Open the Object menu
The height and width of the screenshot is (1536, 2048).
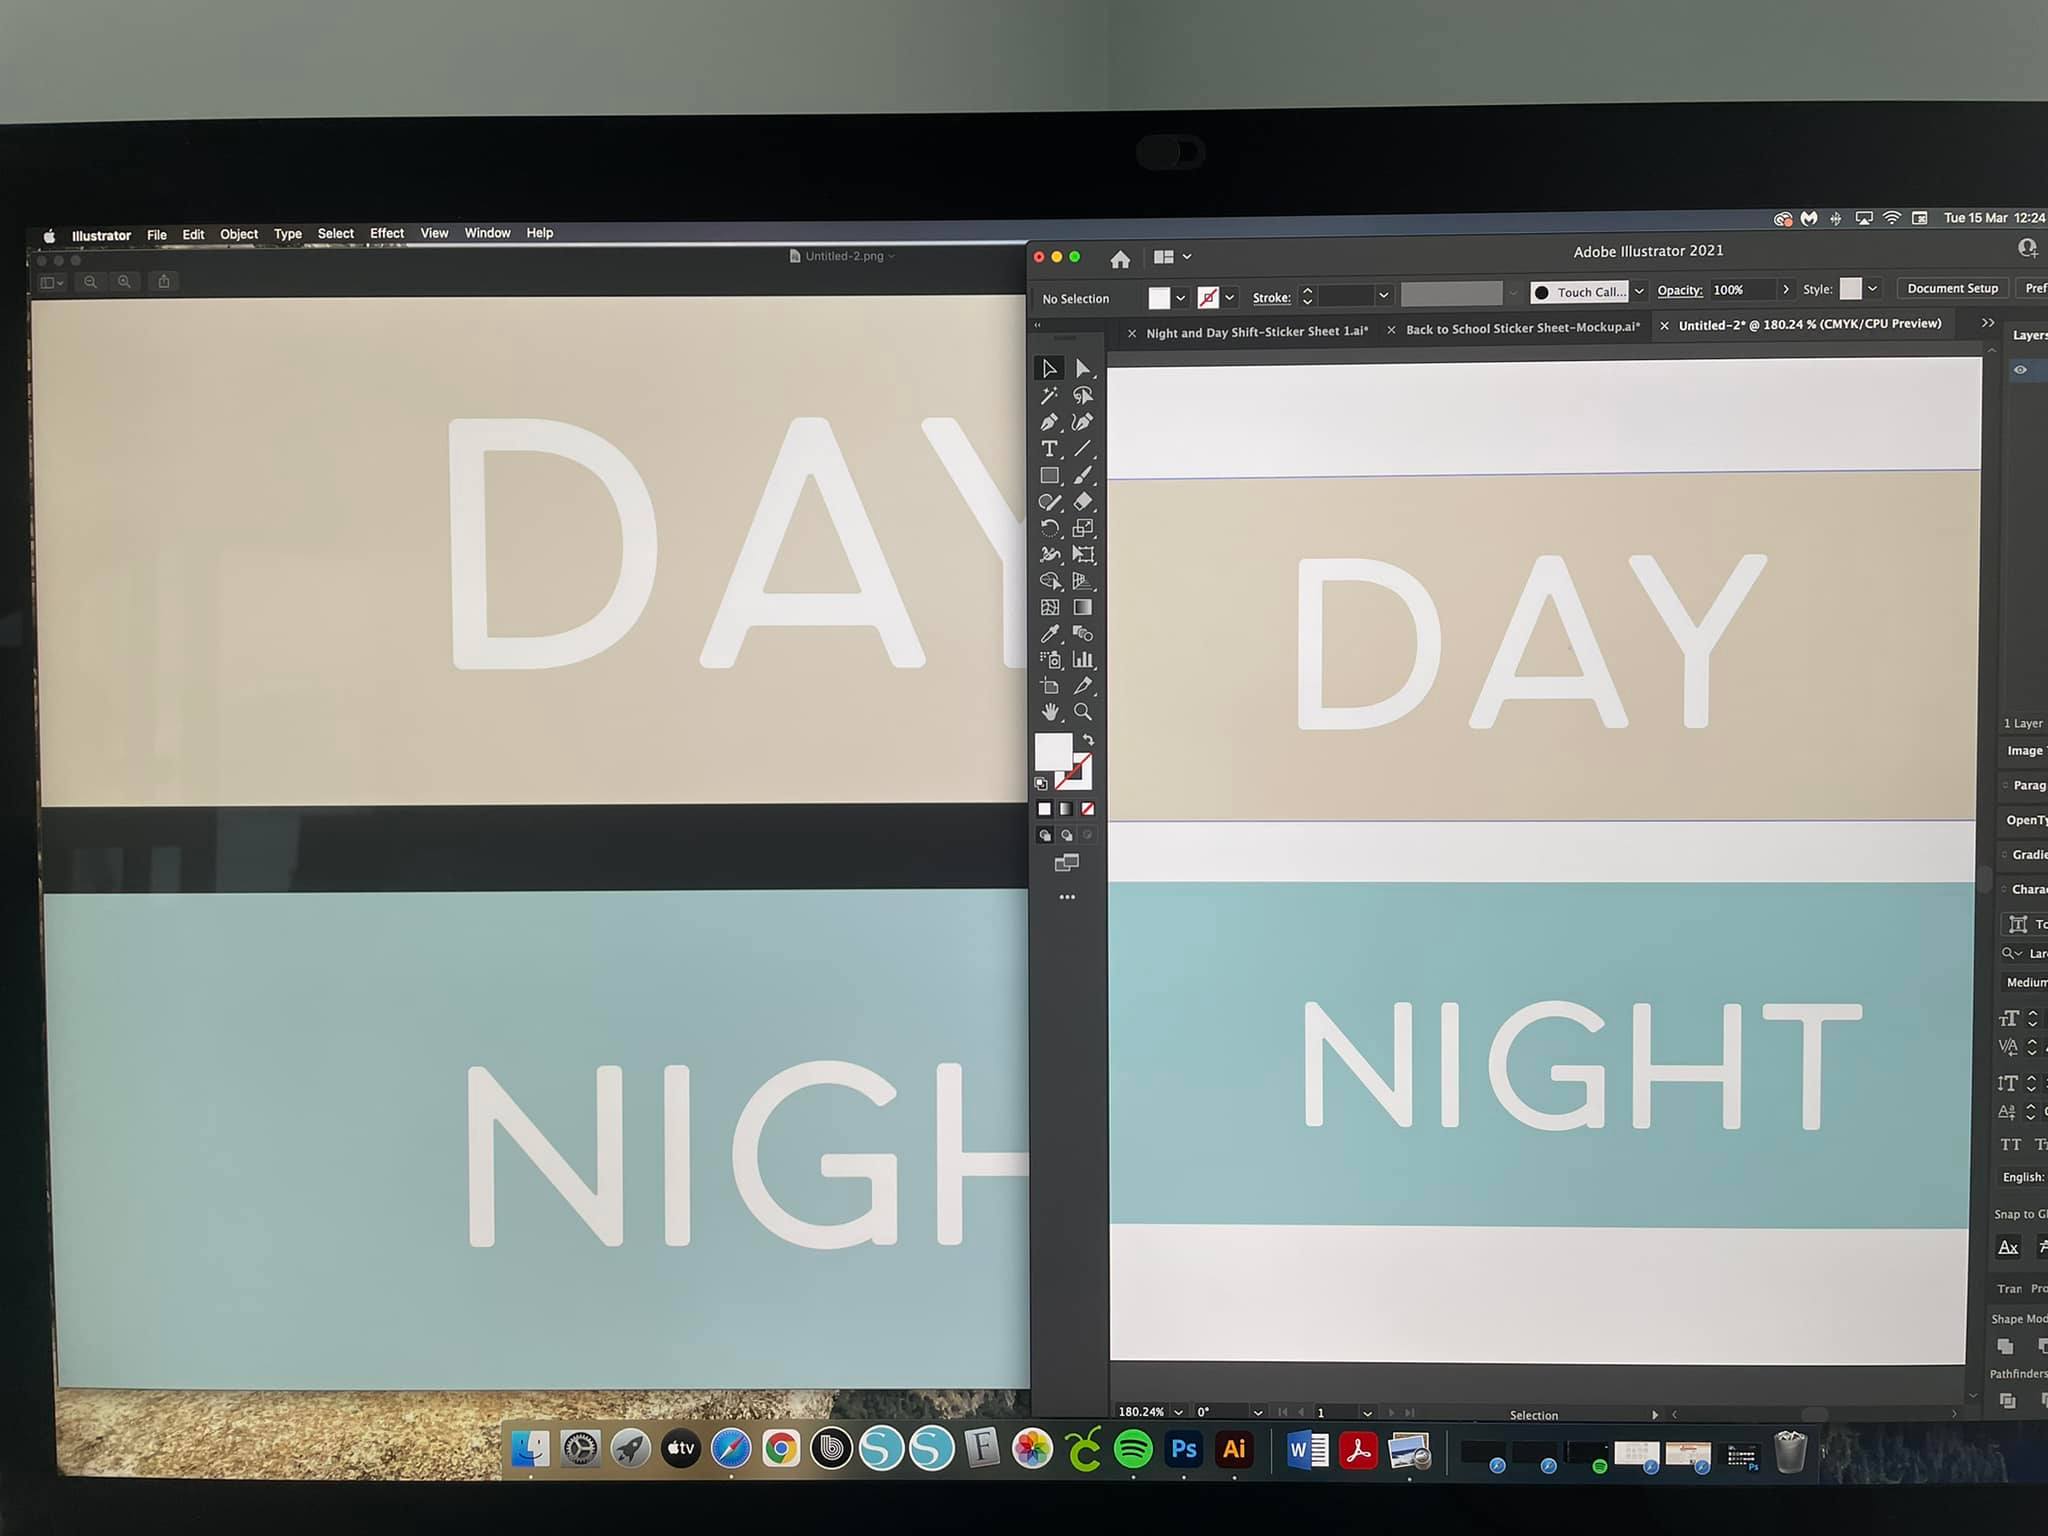[x=239, y=234]
